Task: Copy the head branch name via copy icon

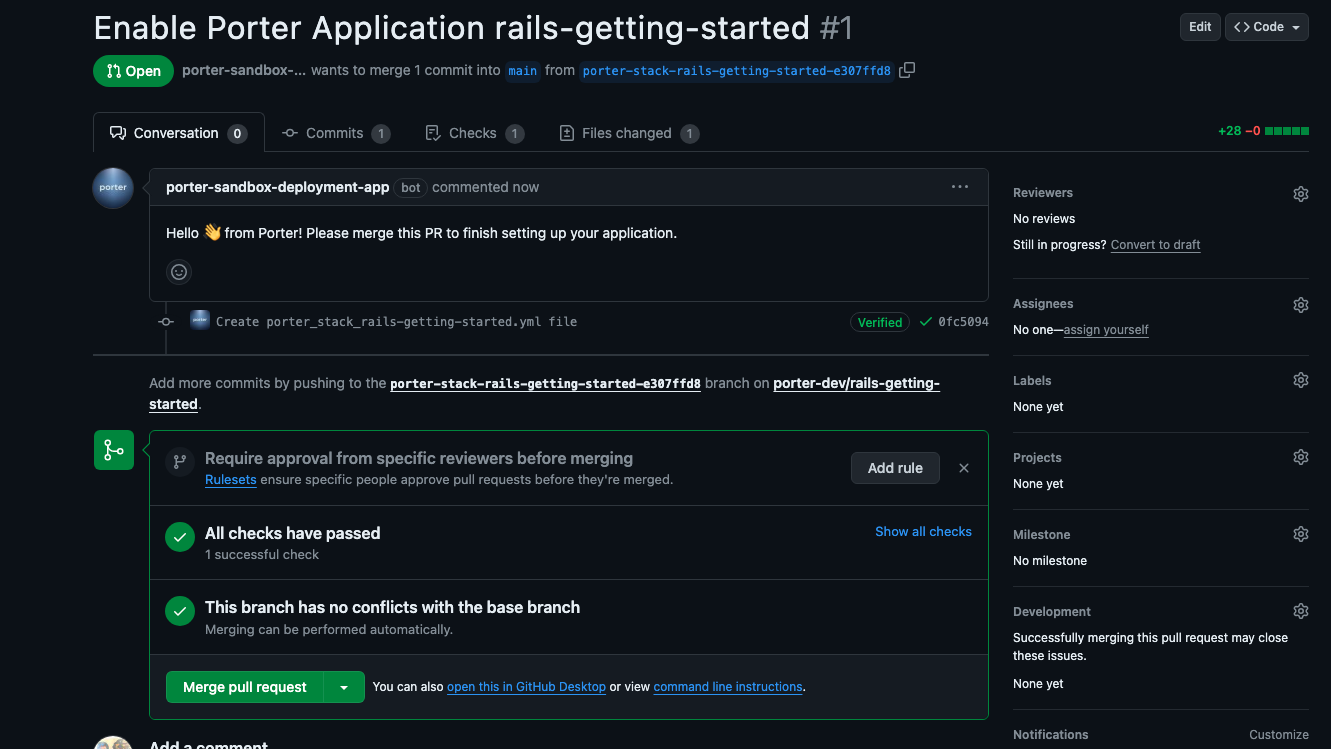Action: pyautogui.click(x=907, y=70)
